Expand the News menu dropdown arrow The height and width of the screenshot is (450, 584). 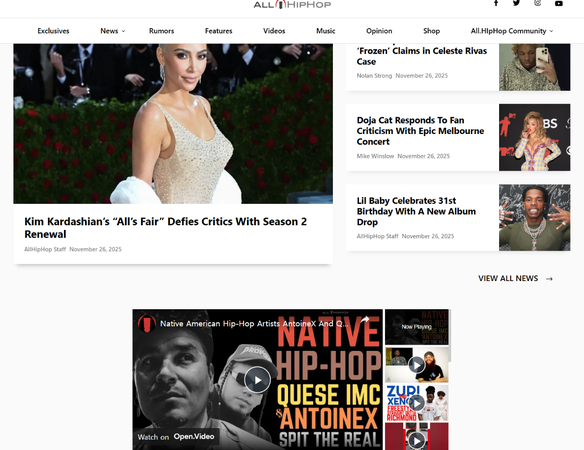[123, 31]
